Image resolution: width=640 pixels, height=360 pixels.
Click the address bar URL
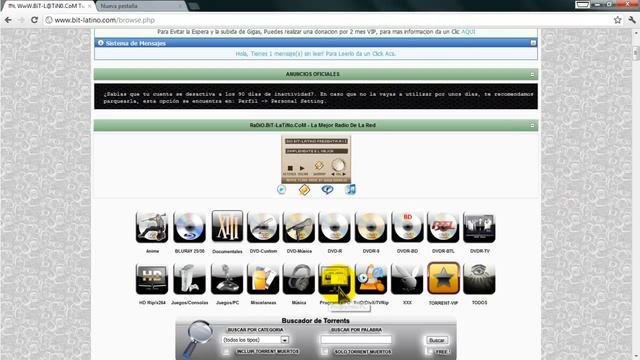click(x=104, y=20)
